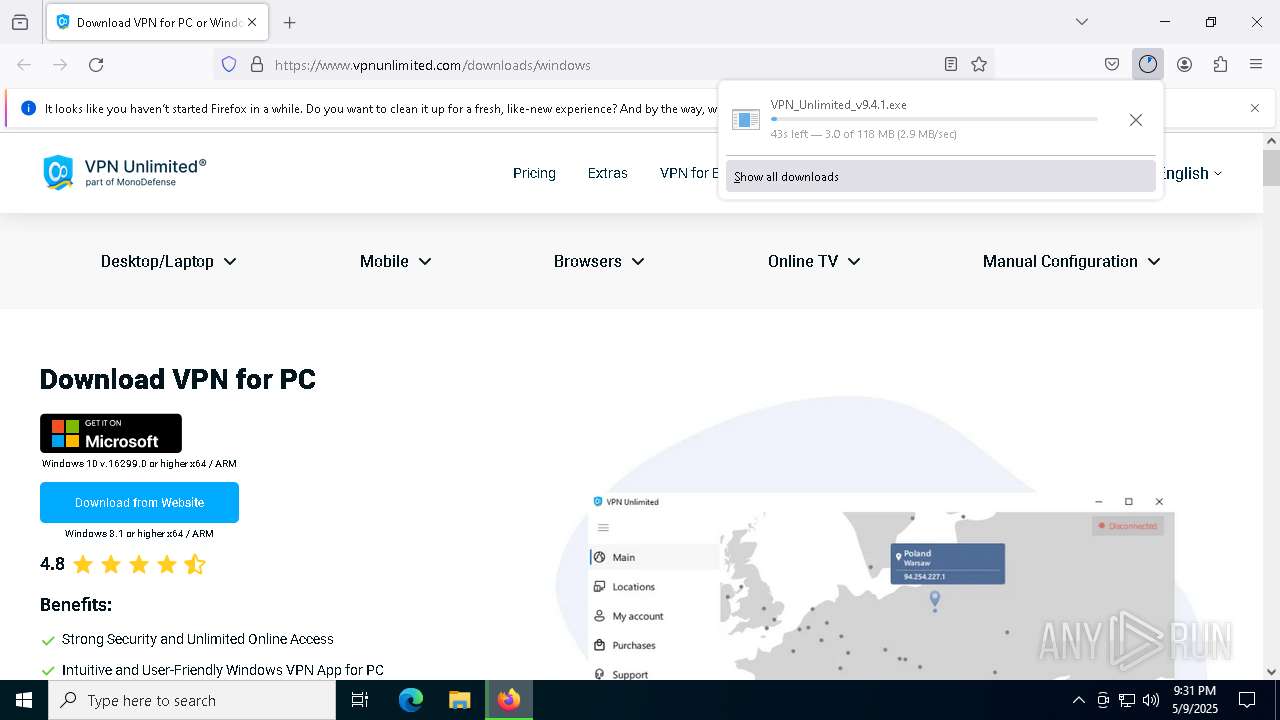Viewport: 1280px width, 720px height.
Task: Save page to Pocket icon
Action: 1112,65
